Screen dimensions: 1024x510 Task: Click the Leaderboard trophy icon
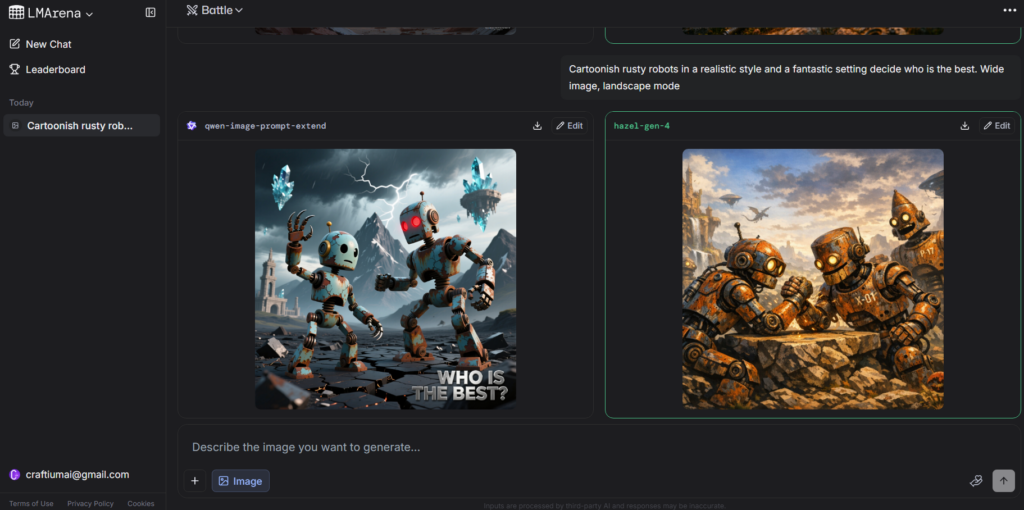15,70
